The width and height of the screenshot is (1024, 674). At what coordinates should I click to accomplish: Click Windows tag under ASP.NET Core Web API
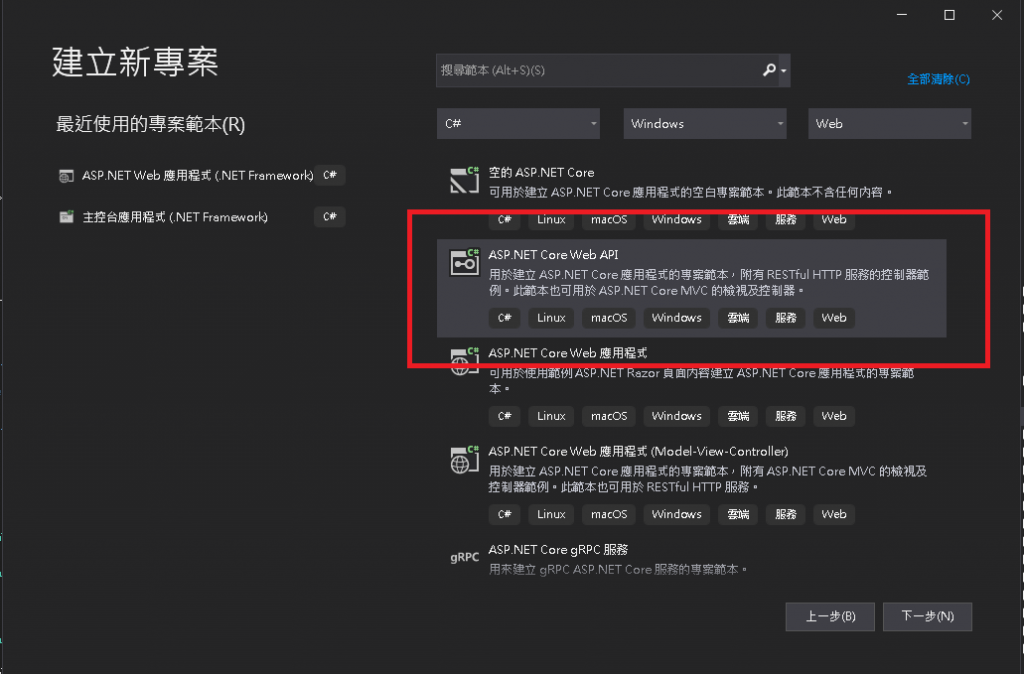pyautogui.click(x=677, y=317)
